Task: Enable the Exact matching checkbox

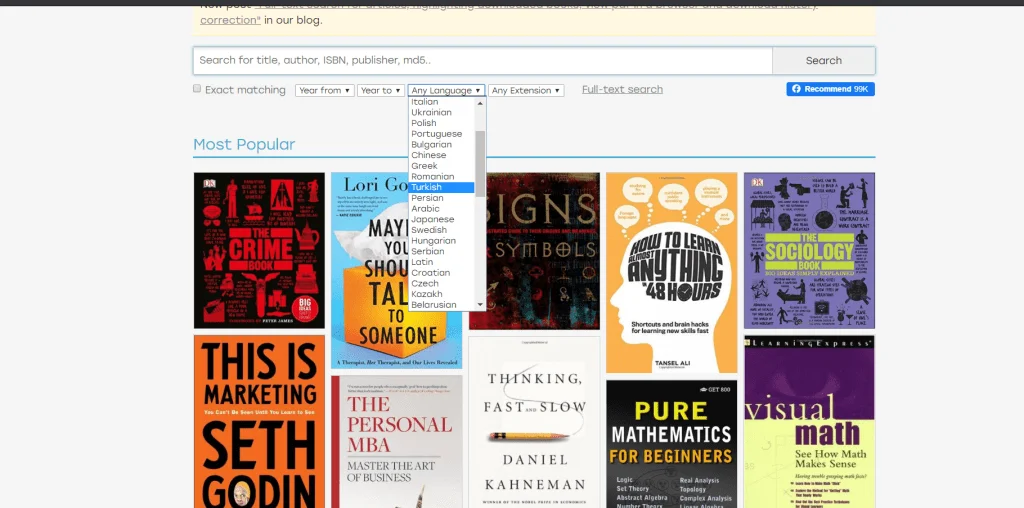Action: 198,89
